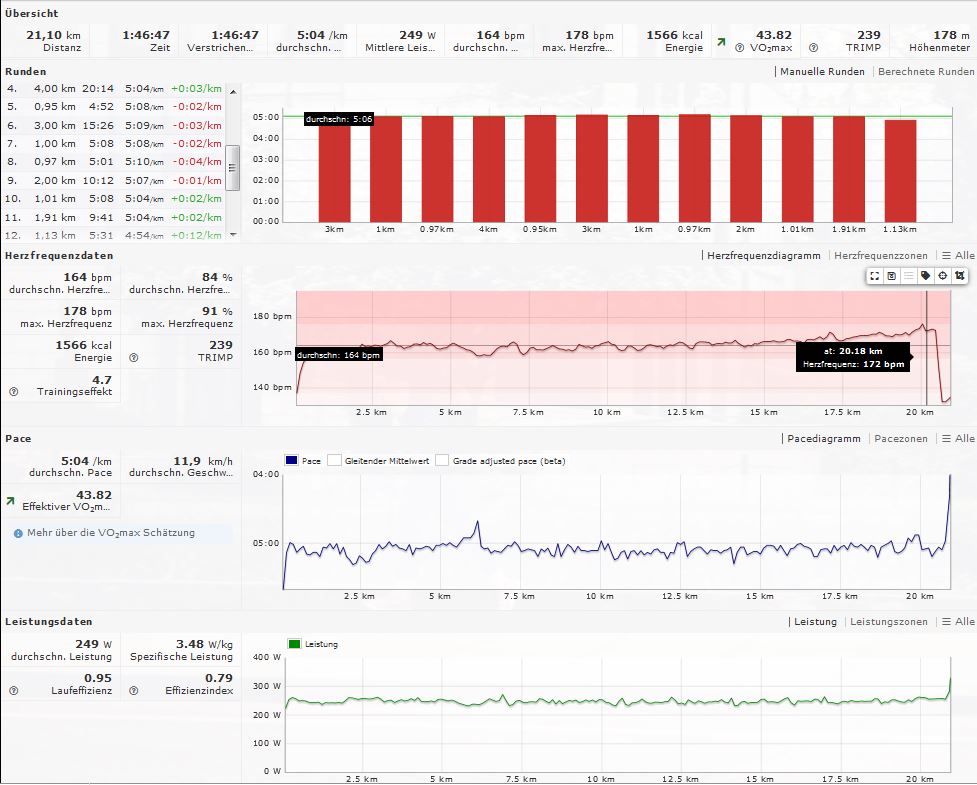Click the scrollbar down arrow in Runden list
Image resolution: width=977 pixels, height=785 pixels.
point(233,234)
